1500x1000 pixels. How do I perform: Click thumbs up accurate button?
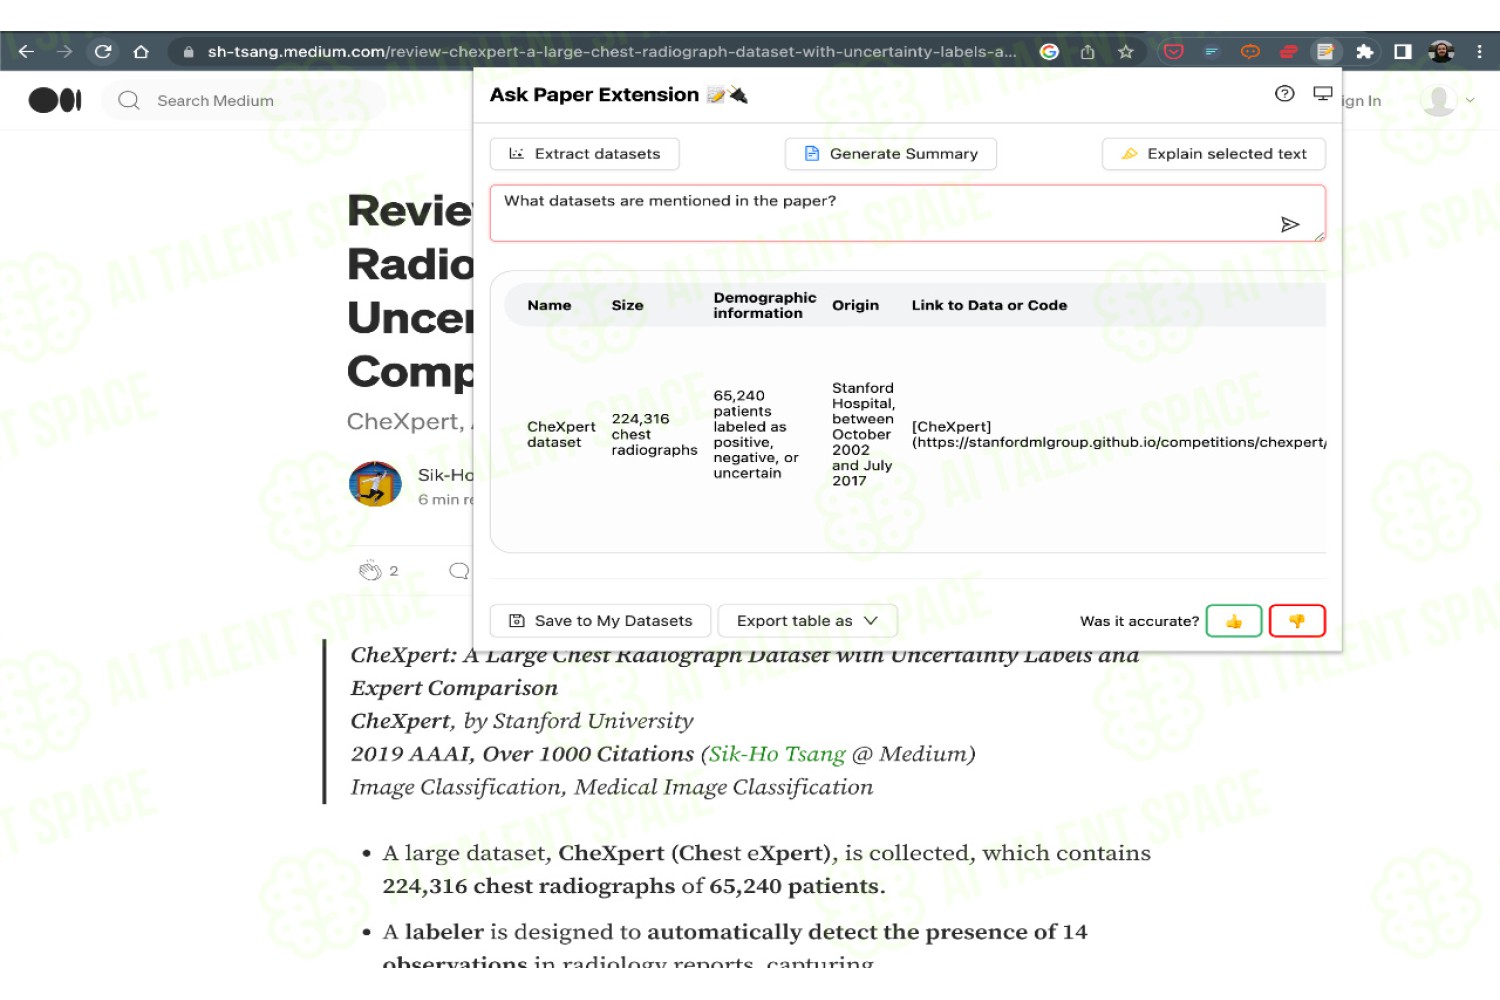click(x=1234, y=621)
